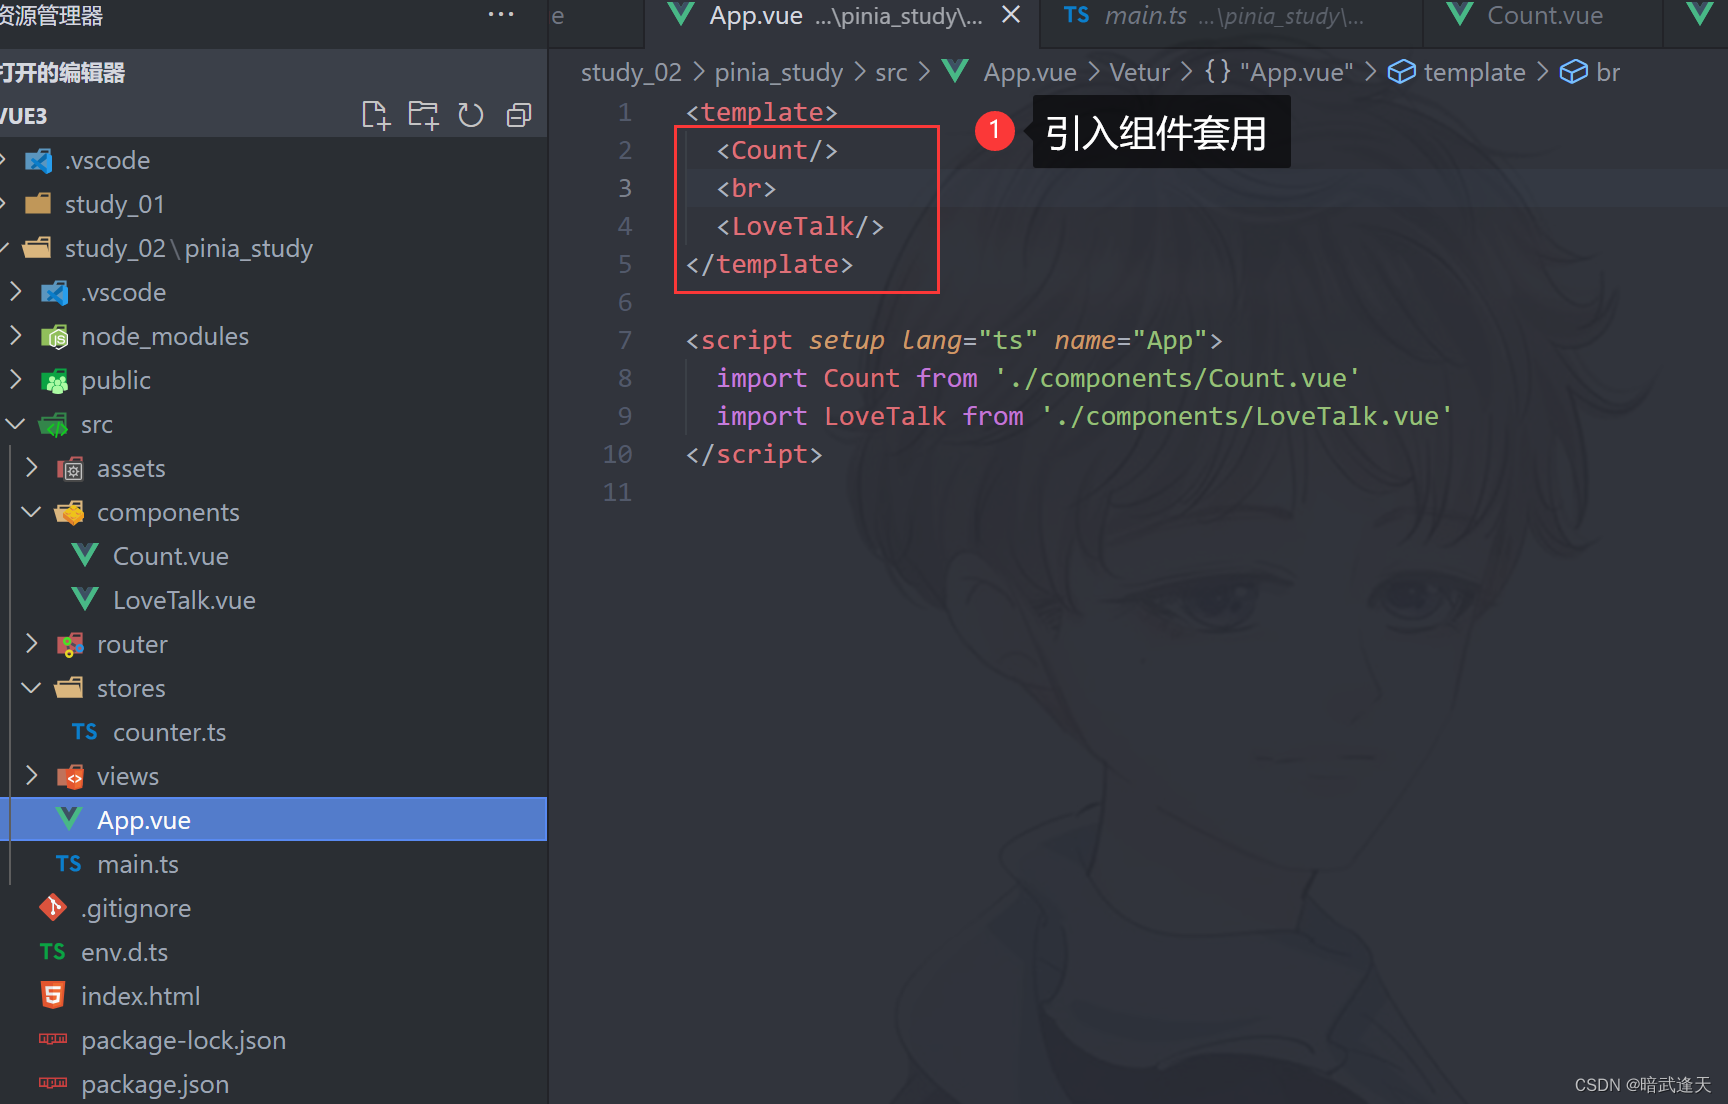Expand the node_modules folder
1728x1104 pixels.
tap(16, 336)
